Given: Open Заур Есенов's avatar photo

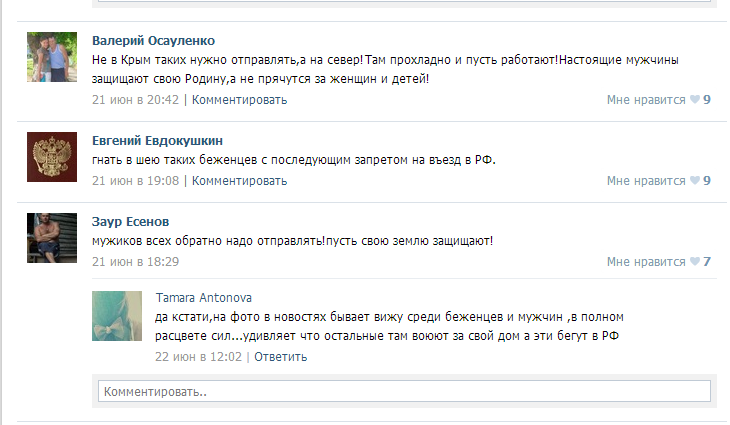Looking at the screenshot, I should click(x=52, y=238).
